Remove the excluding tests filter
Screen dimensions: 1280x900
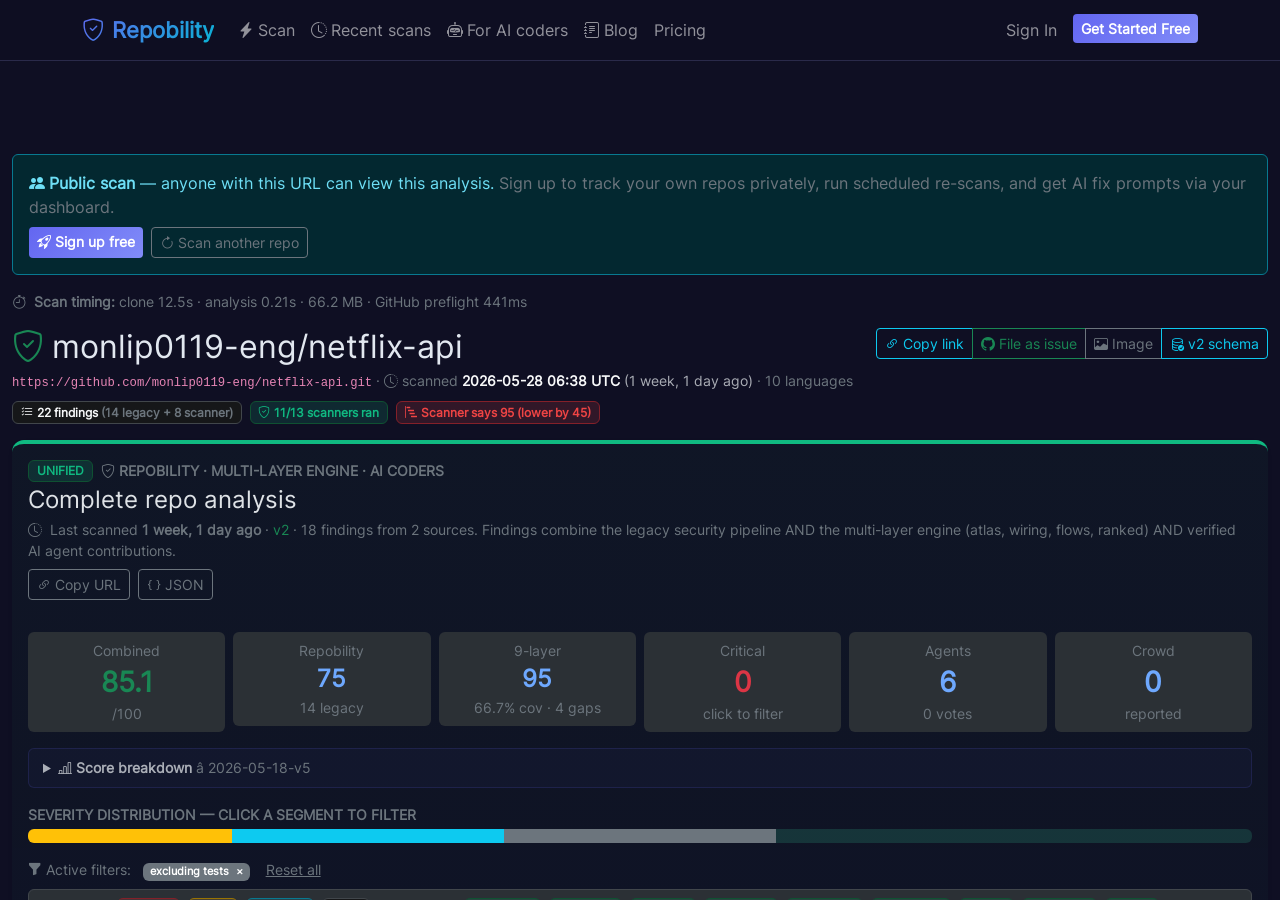[x=240, y=872]
